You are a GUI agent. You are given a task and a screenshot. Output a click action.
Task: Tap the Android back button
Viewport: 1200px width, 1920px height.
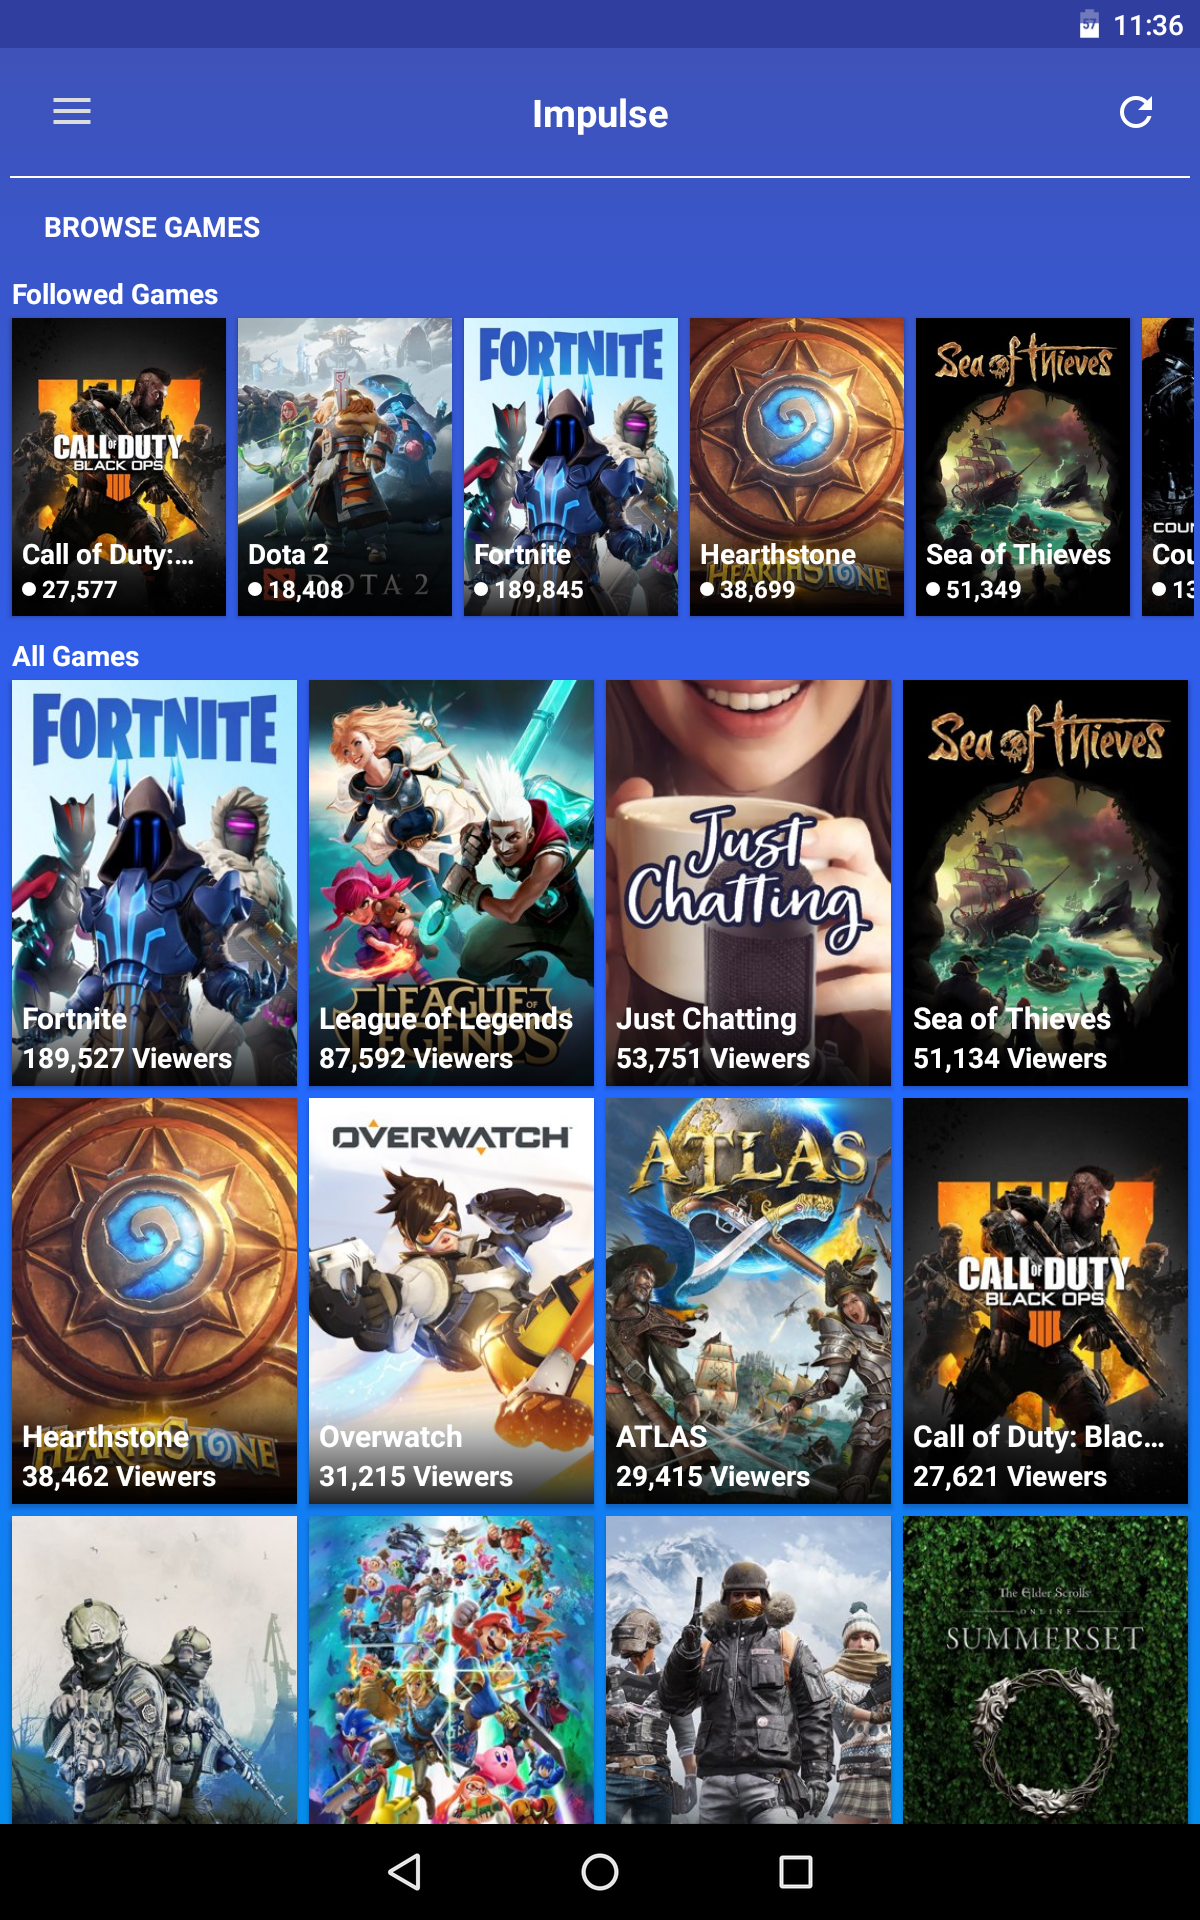click(x=404, y=1871)
